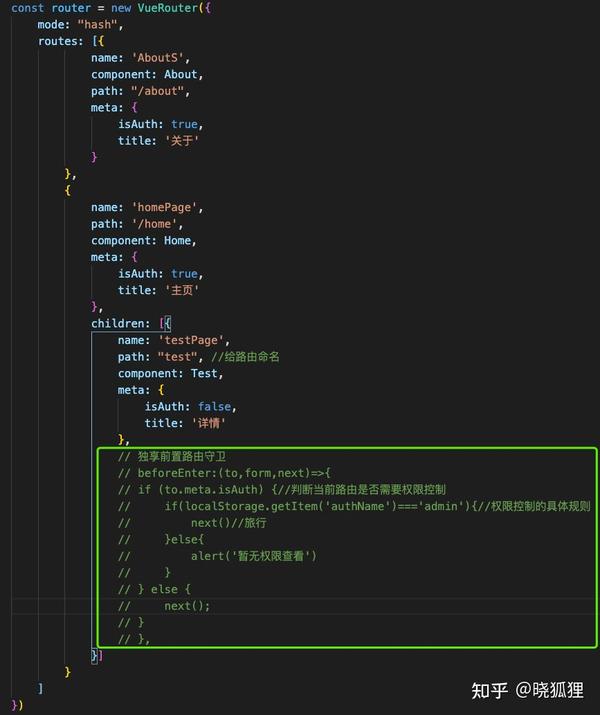Click the title '主页' string

181,290
